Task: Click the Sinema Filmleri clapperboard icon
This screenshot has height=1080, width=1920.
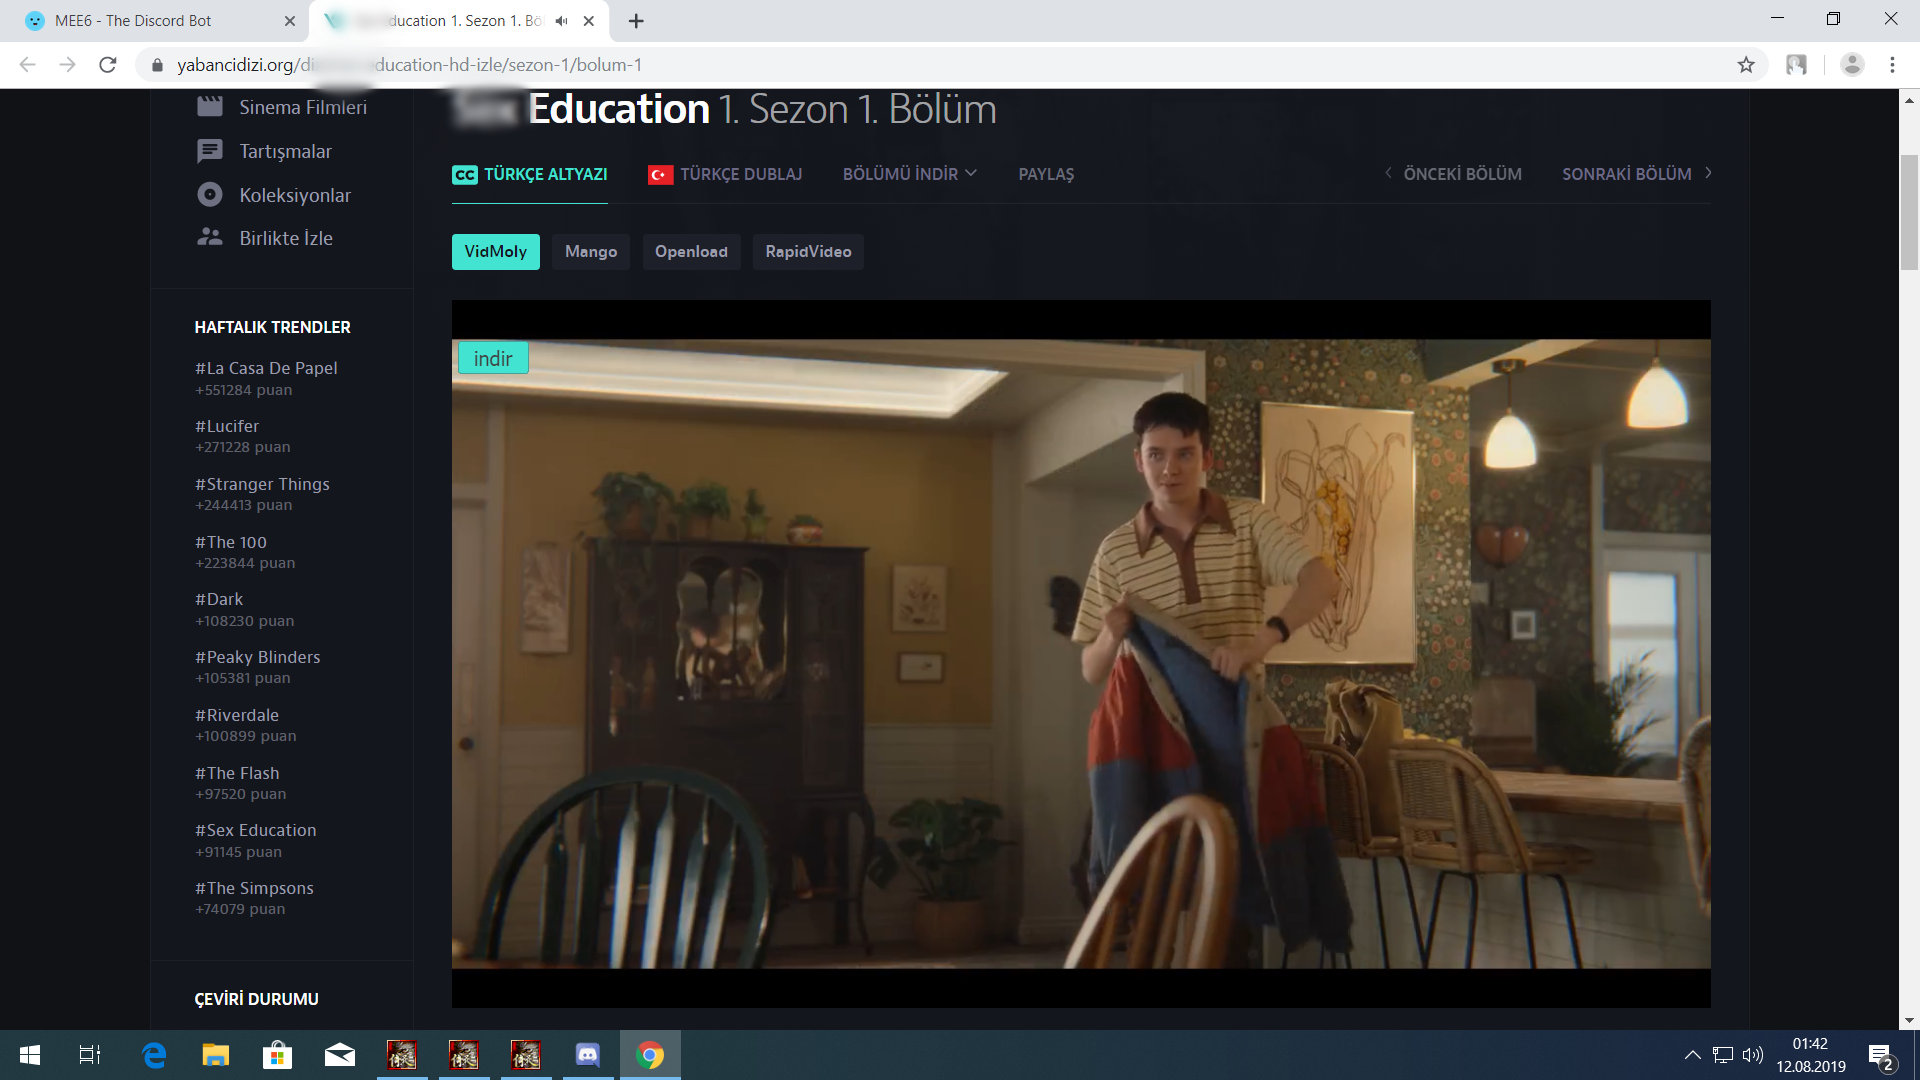Action: pos(209,107)
